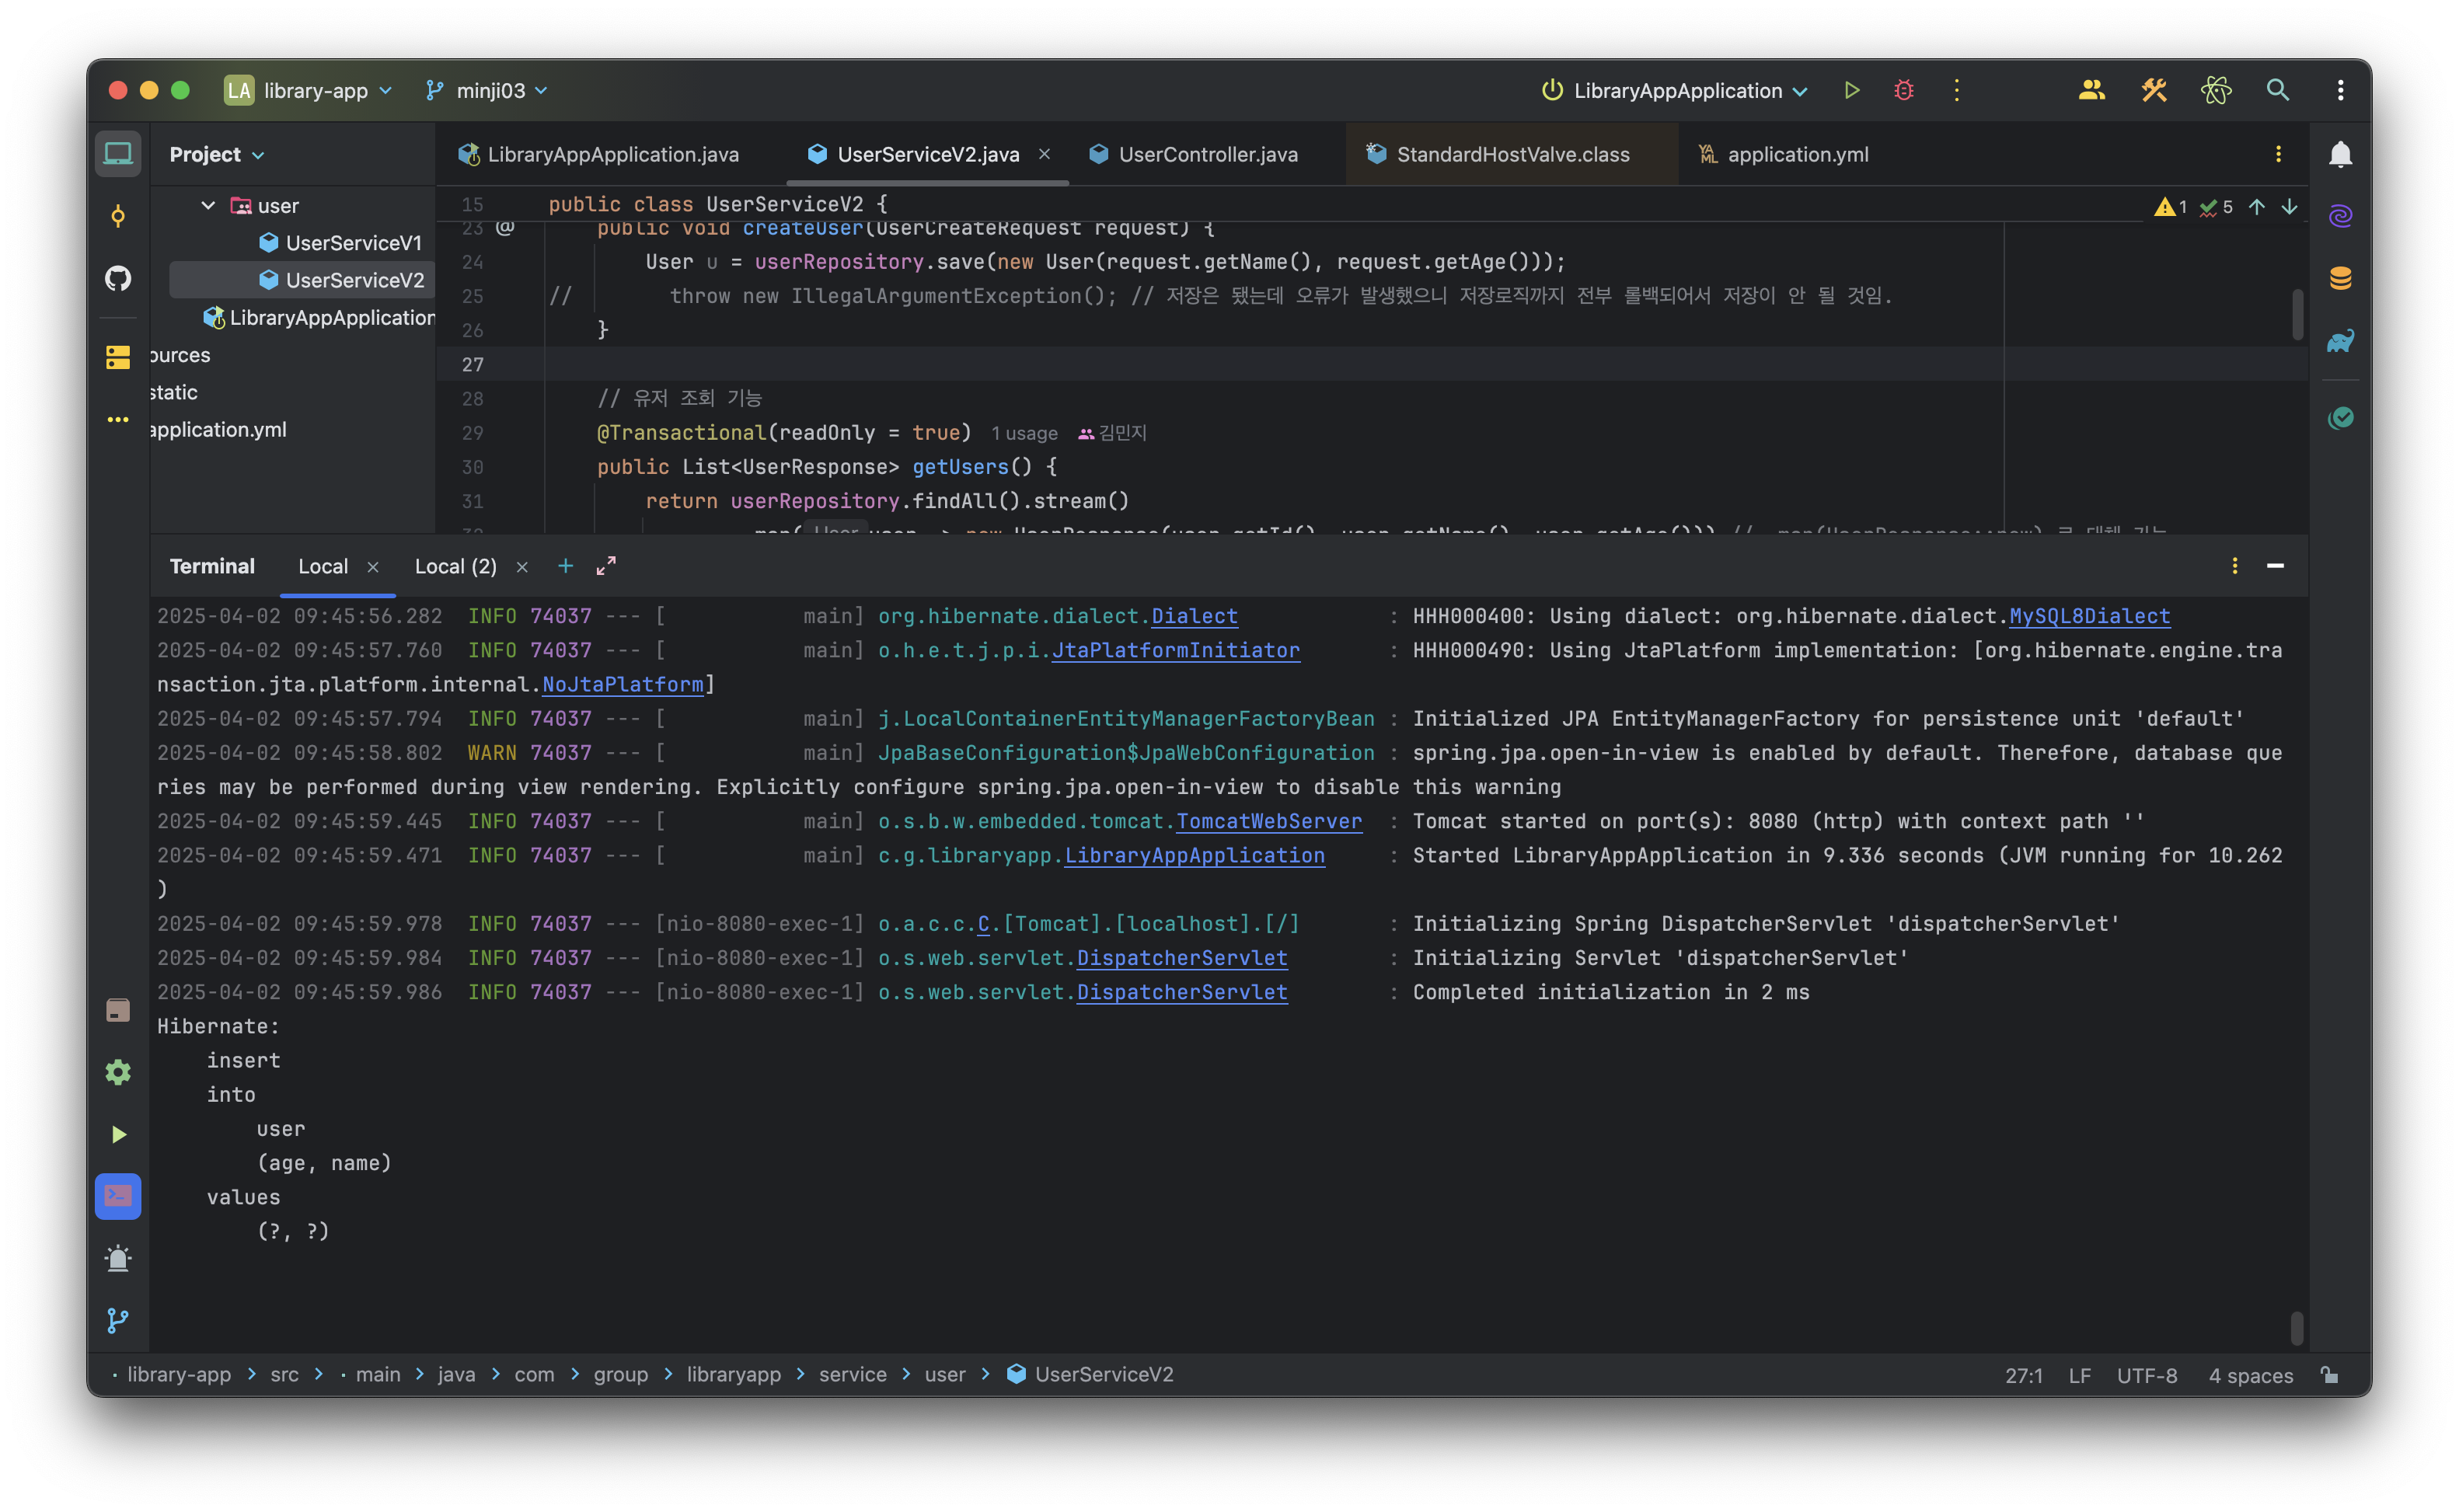Open the AI Assistant spiral icon

coord(2340,216)
